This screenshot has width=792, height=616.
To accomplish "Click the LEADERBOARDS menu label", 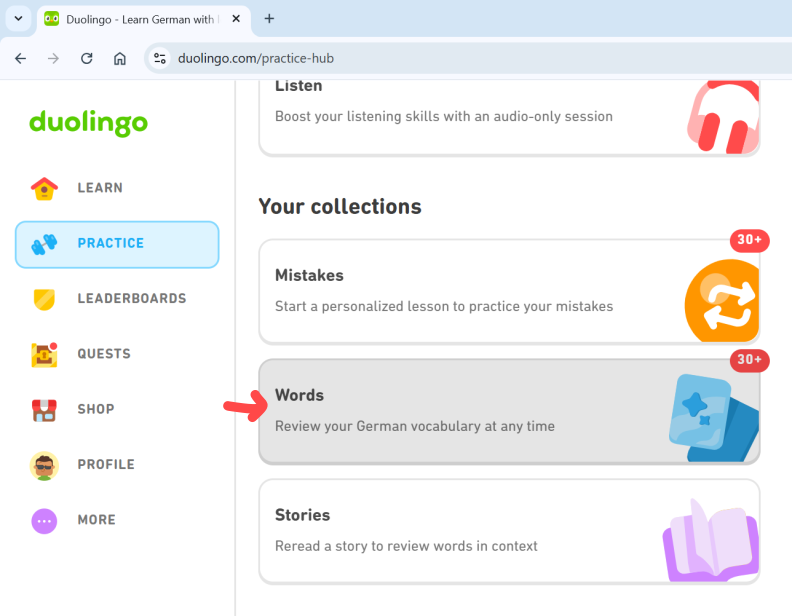I will point(132,298).
